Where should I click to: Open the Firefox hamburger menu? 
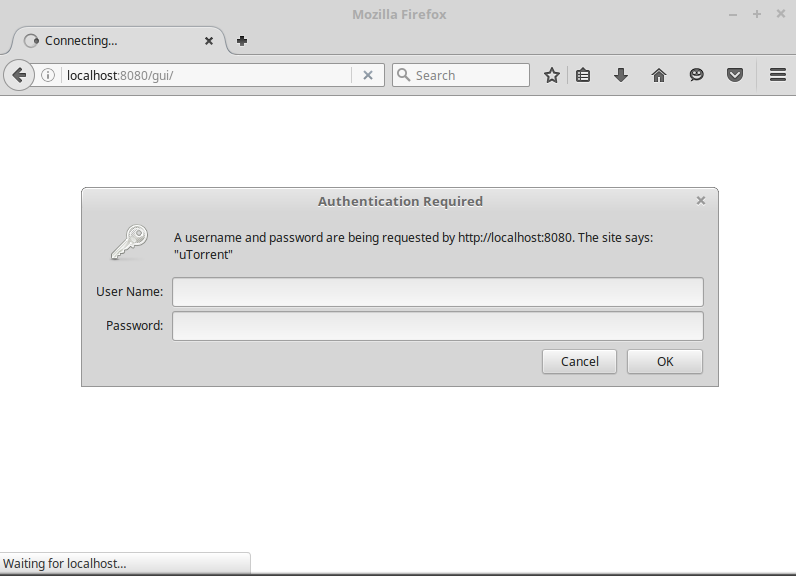[x=778, y=75]
